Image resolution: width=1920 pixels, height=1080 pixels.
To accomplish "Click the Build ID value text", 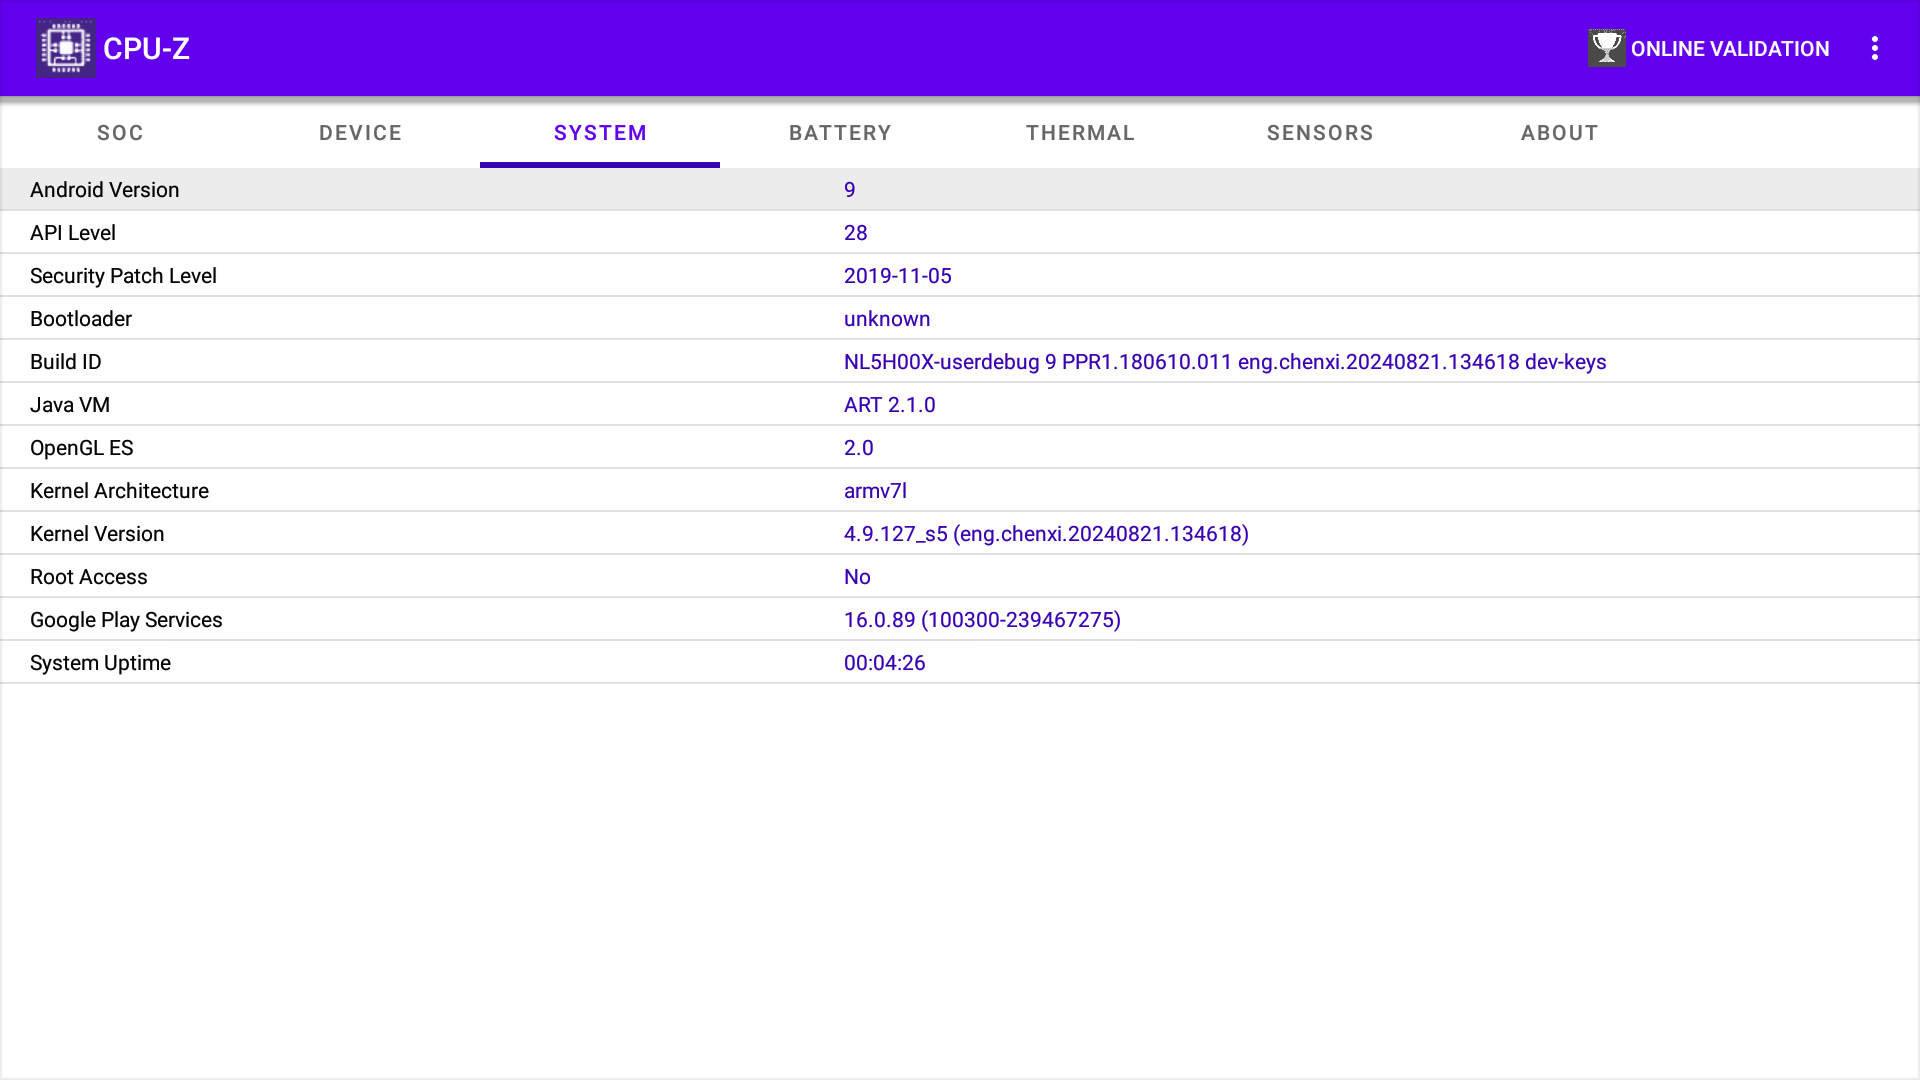I will pyautogui.click(x=1224, y=362).
